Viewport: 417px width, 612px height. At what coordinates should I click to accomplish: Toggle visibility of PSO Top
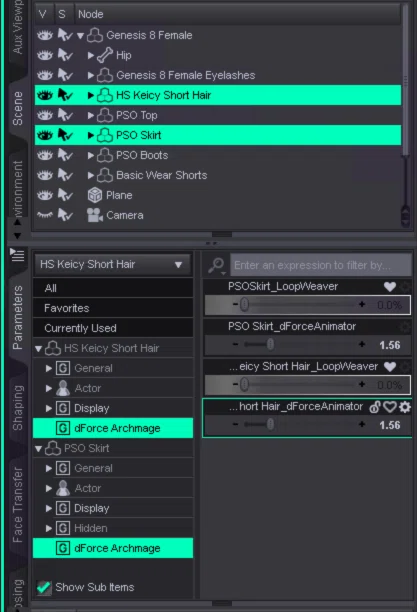coord(45,116)
